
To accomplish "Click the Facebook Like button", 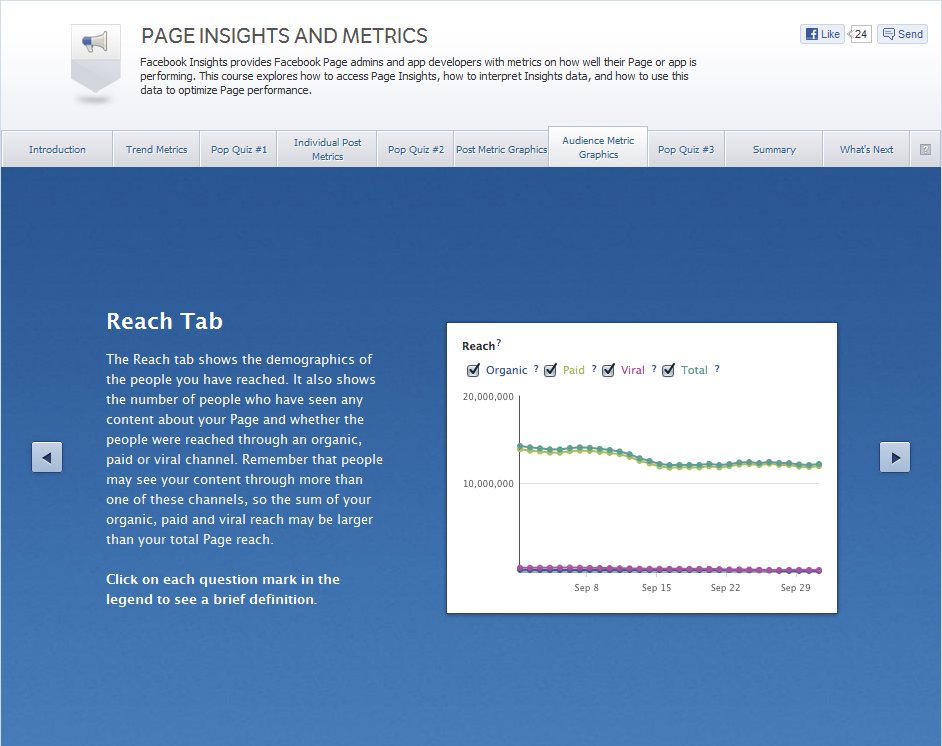I will point(822,34).
